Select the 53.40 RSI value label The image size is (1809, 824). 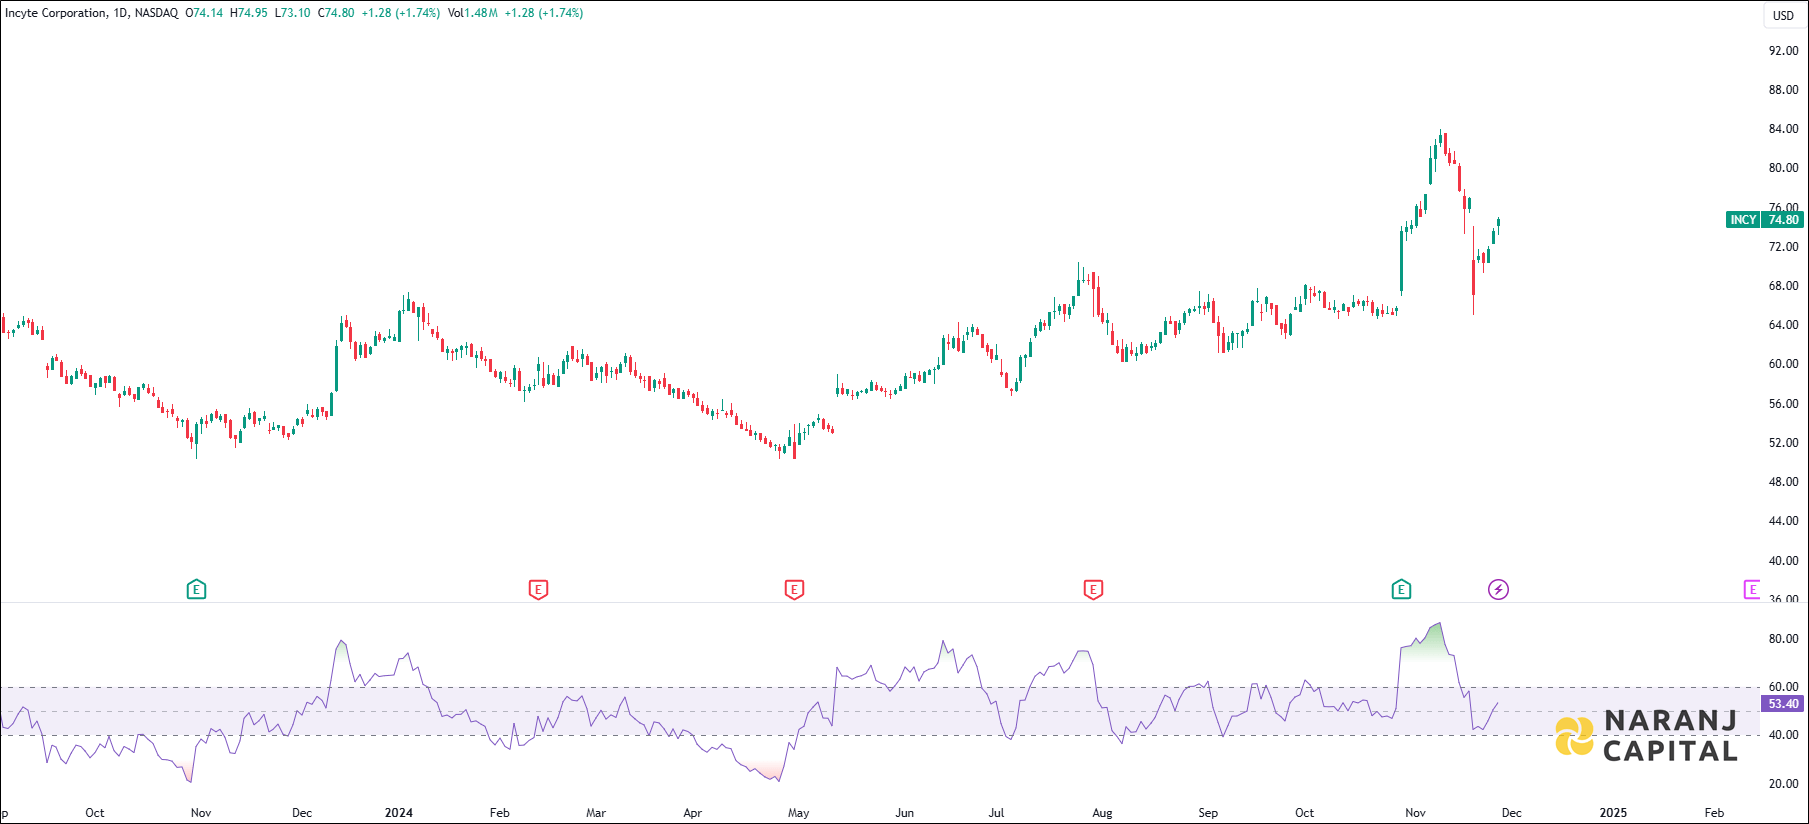[1783, 704]
